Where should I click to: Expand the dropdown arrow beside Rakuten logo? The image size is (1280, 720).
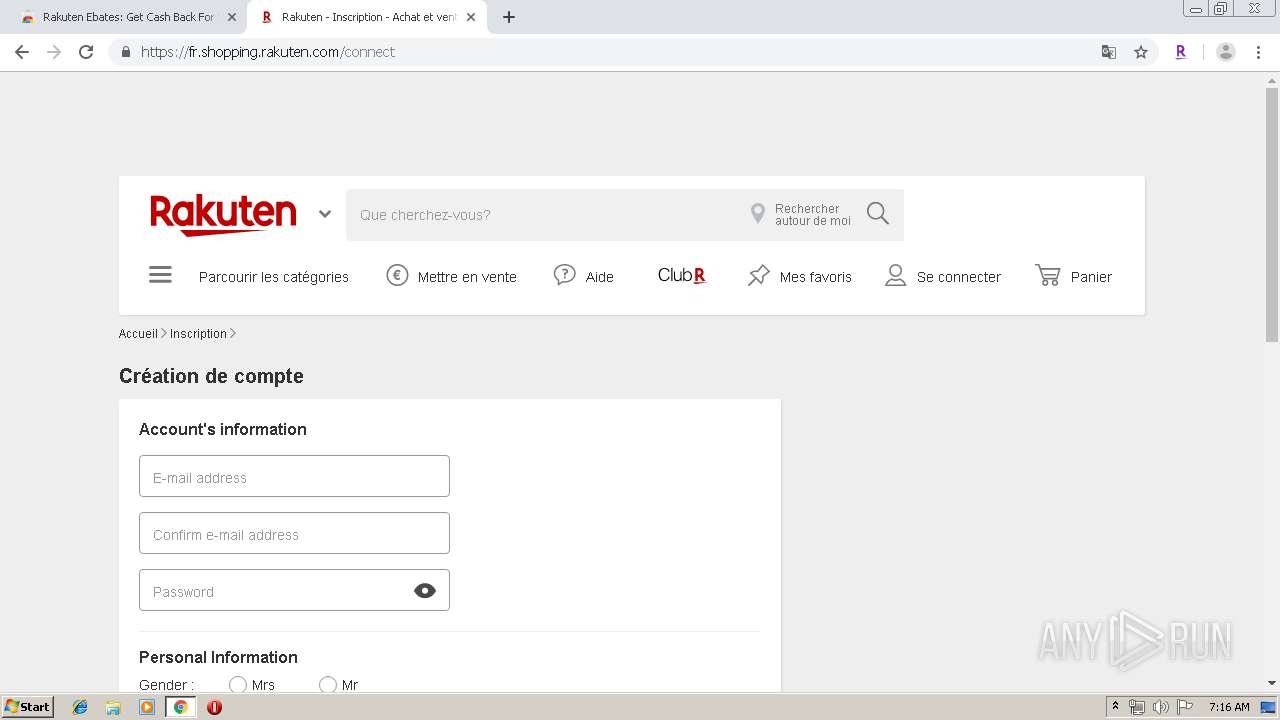[325, 214]
